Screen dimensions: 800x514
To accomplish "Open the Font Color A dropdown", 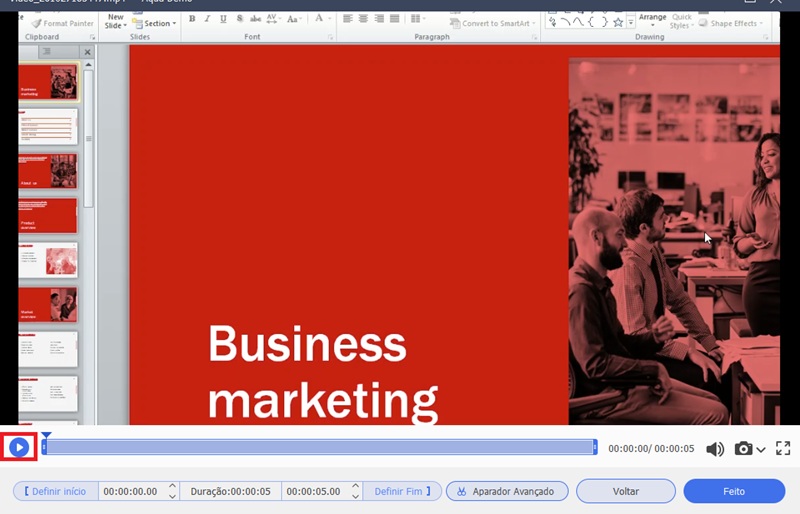I will [322, 18].
